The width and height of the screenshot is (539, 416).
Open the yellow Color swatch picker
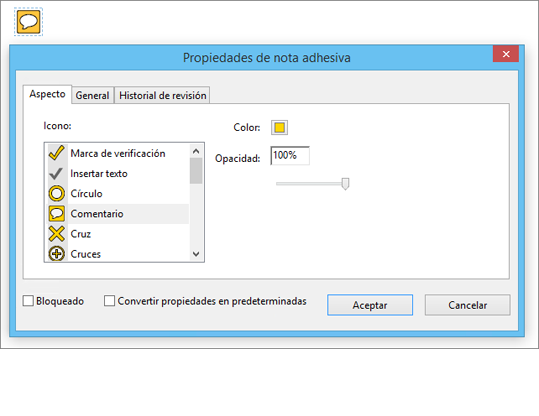[279, 128]
